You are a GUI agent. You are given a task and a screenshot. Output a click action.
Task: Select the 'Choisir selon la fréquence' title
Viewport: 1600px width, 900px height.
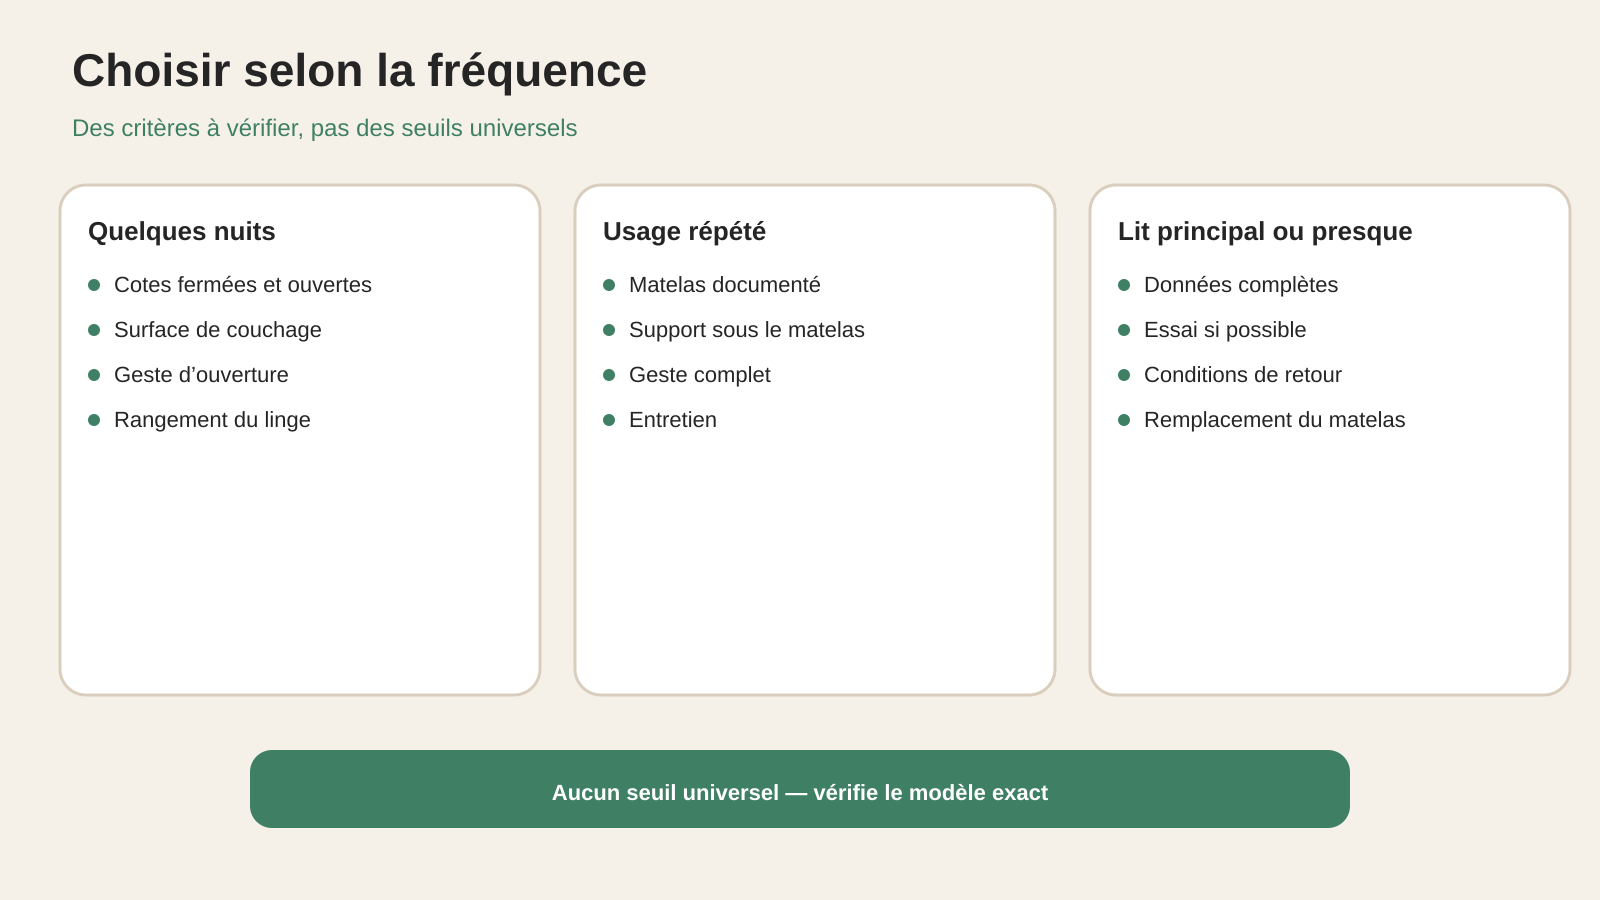(x=359, y=71)
